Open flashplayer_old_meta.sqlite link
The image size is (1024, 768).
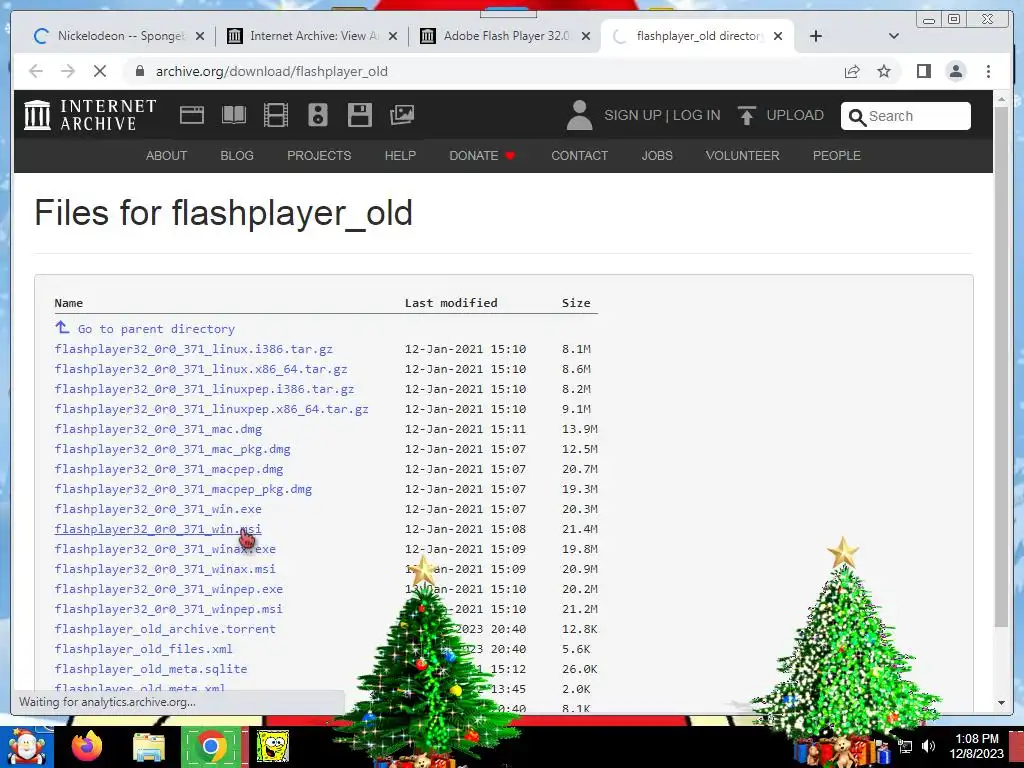click(151, 669)
